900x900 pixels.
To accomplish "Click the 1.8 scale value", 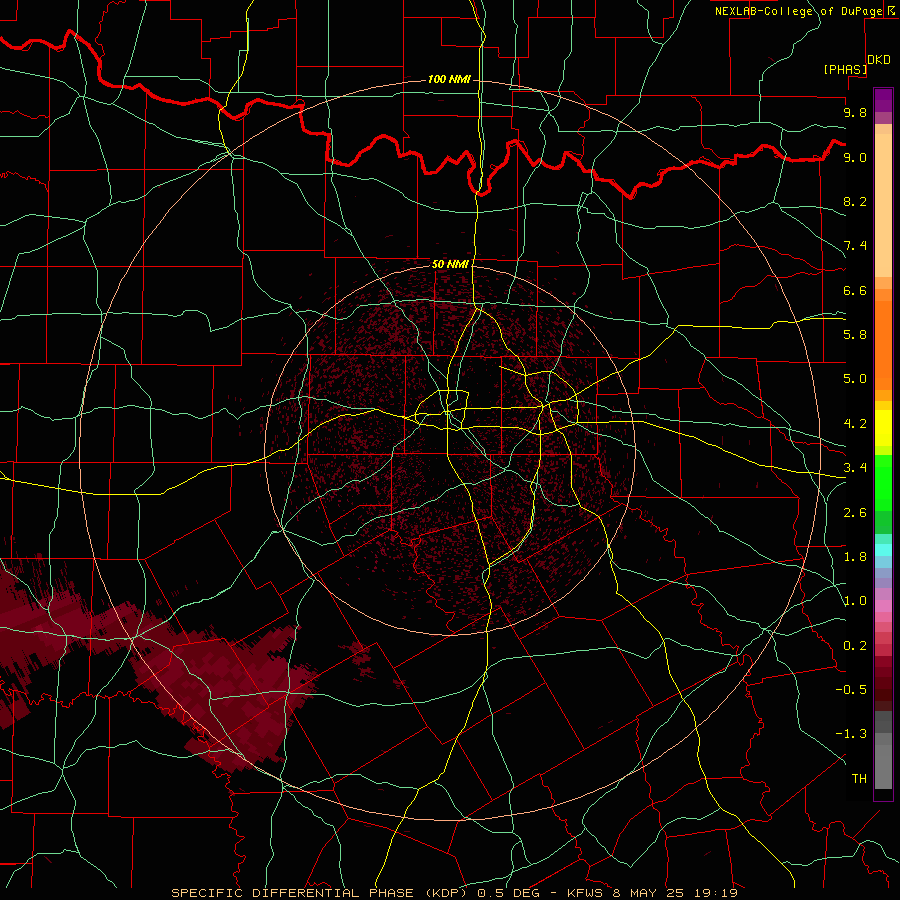I will (x=855, y=557).
